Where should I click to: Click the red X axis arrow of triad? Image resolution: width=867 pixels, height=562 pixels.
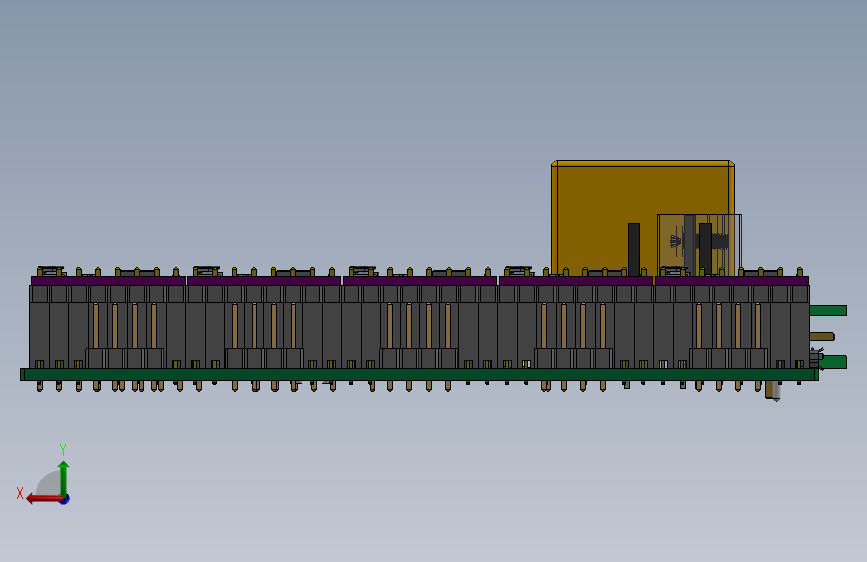click(x=43, y=499)
